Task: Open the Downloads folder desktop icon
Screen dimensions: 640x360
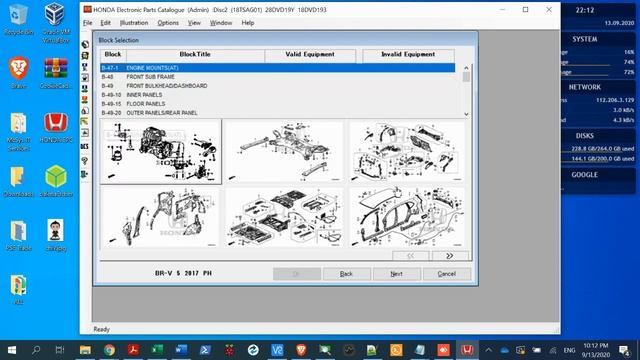Action: click(18, 181)
